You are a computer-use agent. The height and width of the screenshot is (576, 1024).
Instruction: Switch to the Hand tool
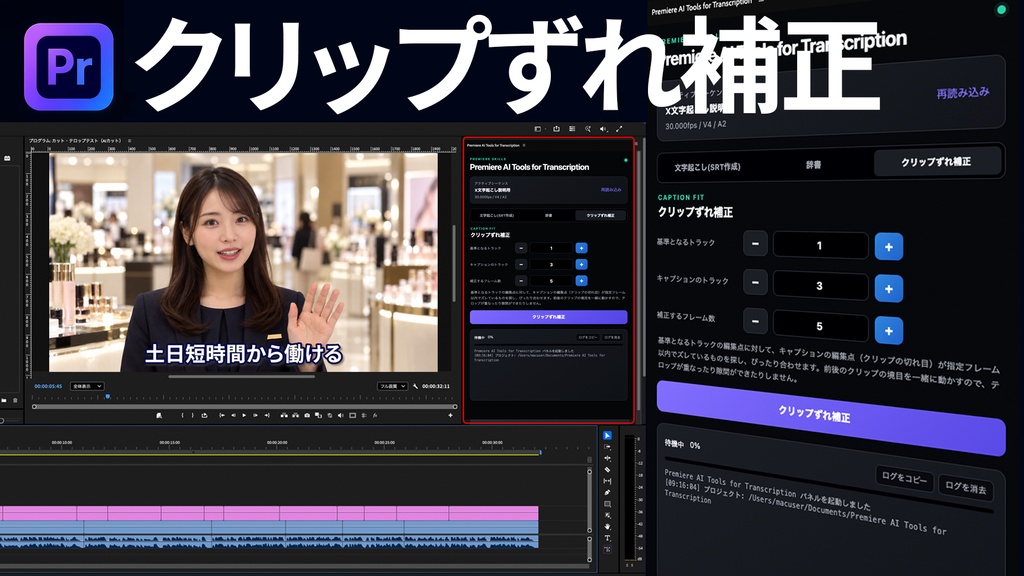point(607,526)
